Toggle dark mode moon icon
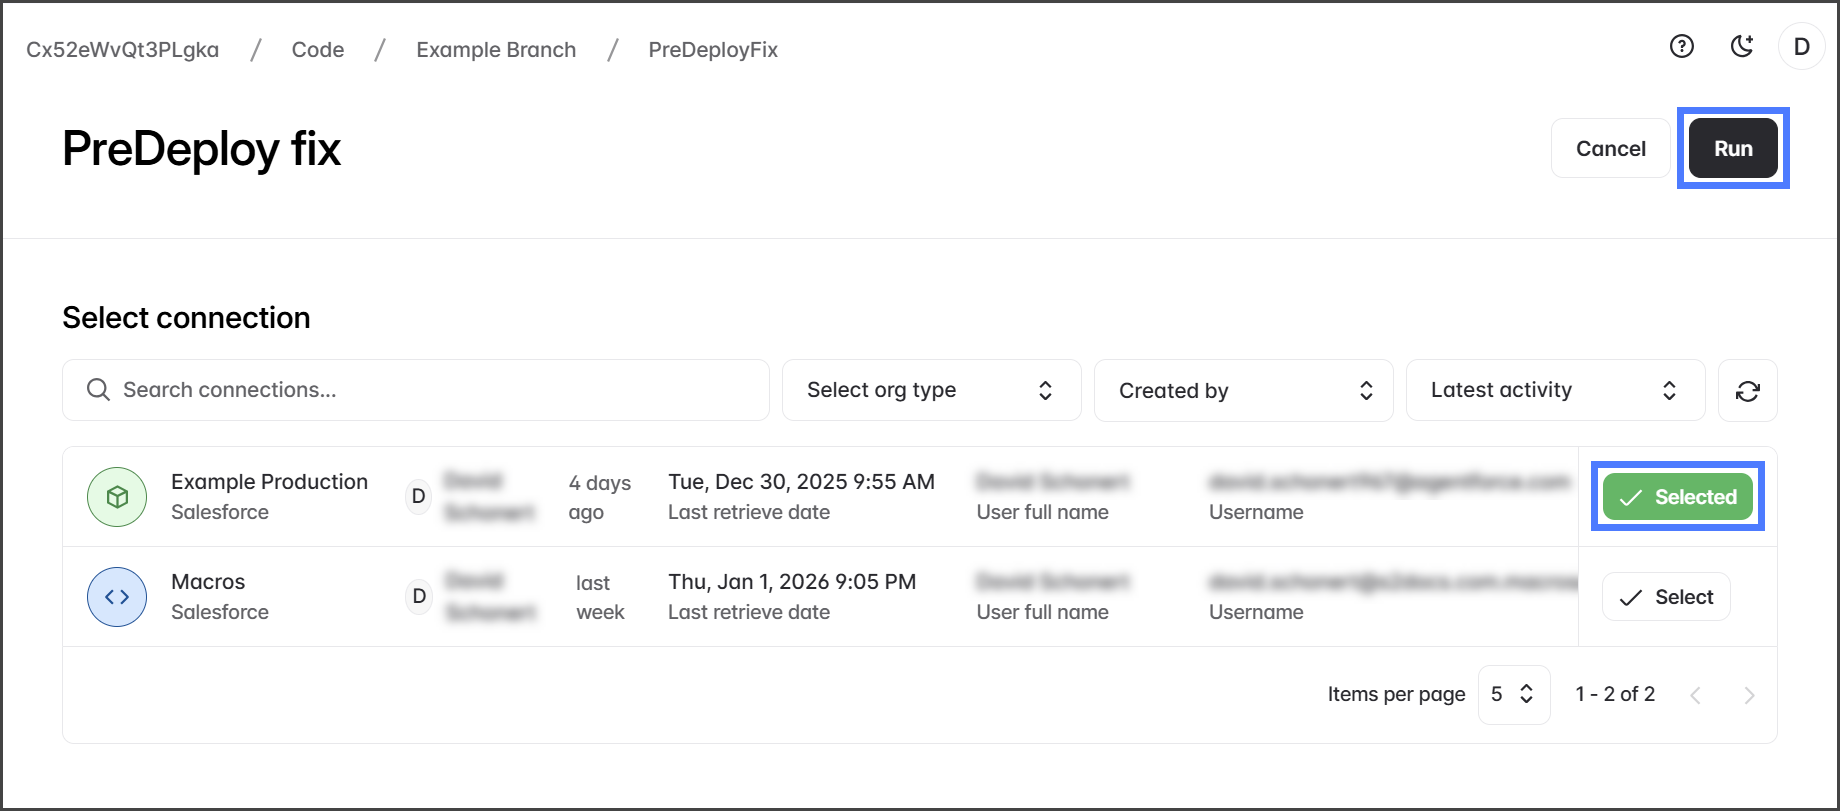Viewport: 1840px width, 811px height. pos(1742,47)
